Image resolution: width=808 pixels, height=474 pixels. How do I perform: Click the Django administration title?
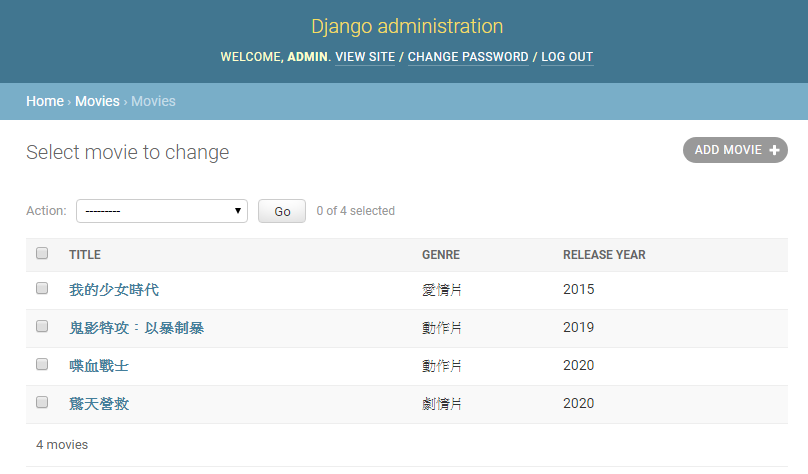tap(407, 26)
